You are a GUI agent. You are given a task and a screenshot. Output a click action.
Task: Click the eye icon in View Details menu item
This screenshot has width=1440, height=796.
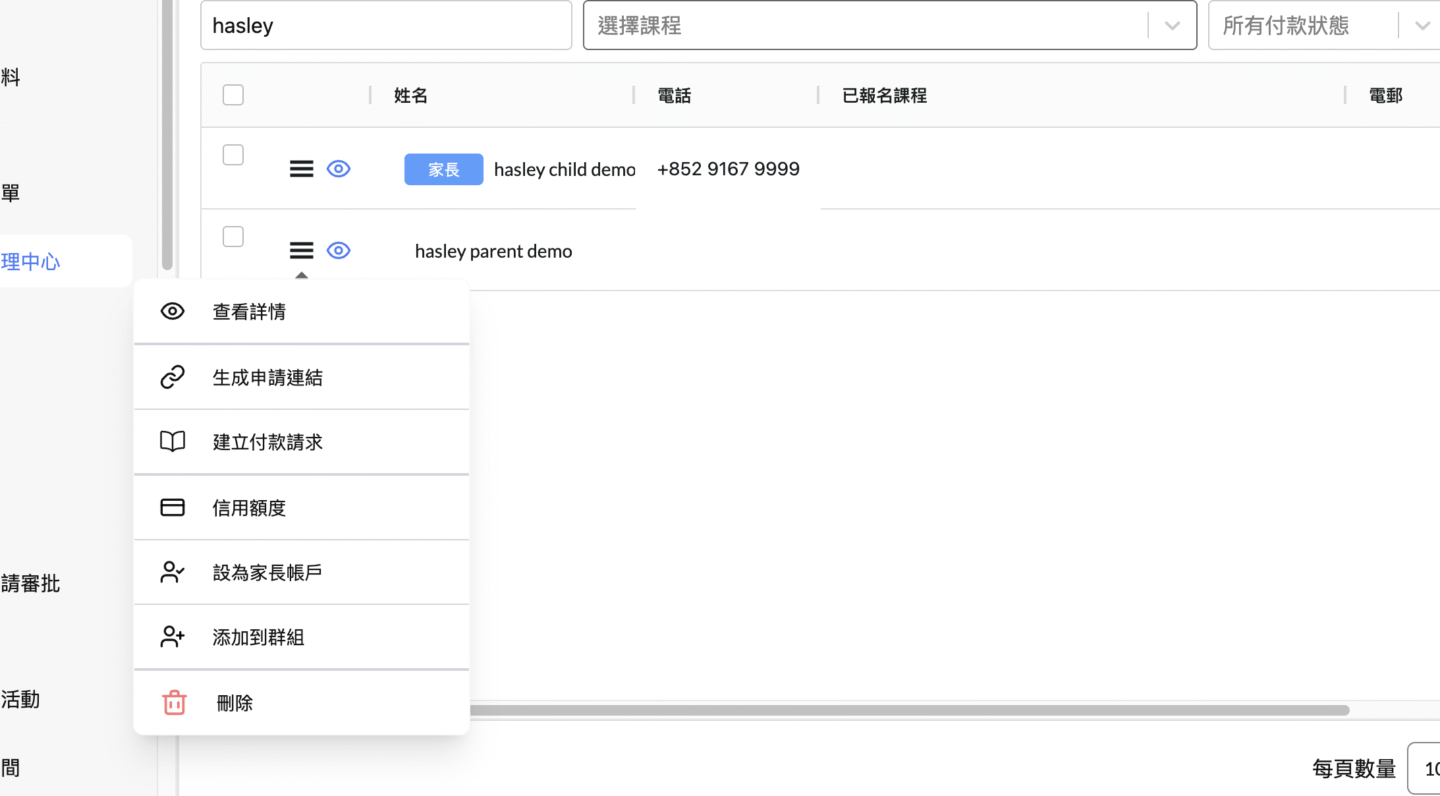point(173,311)
